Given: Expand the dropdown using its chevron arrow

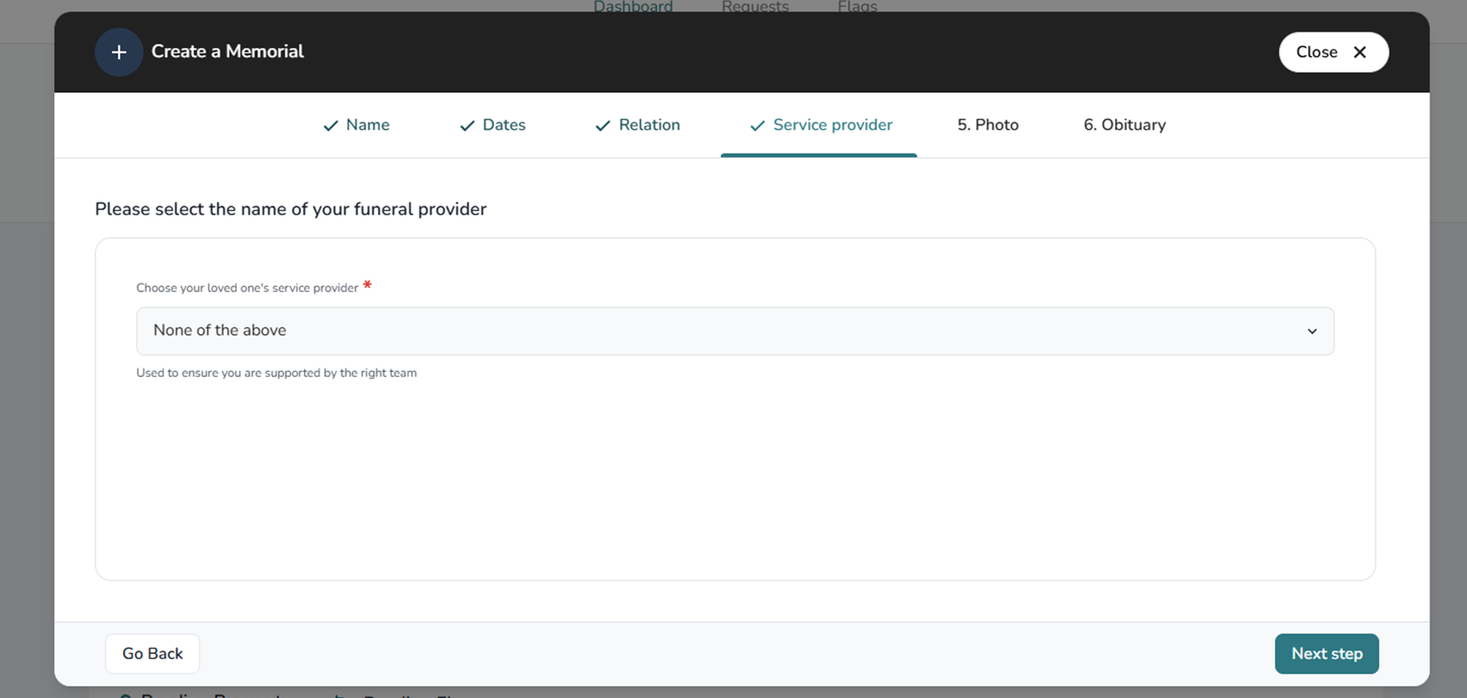Looking at the screenshot, I should (x=1312, y=331).
